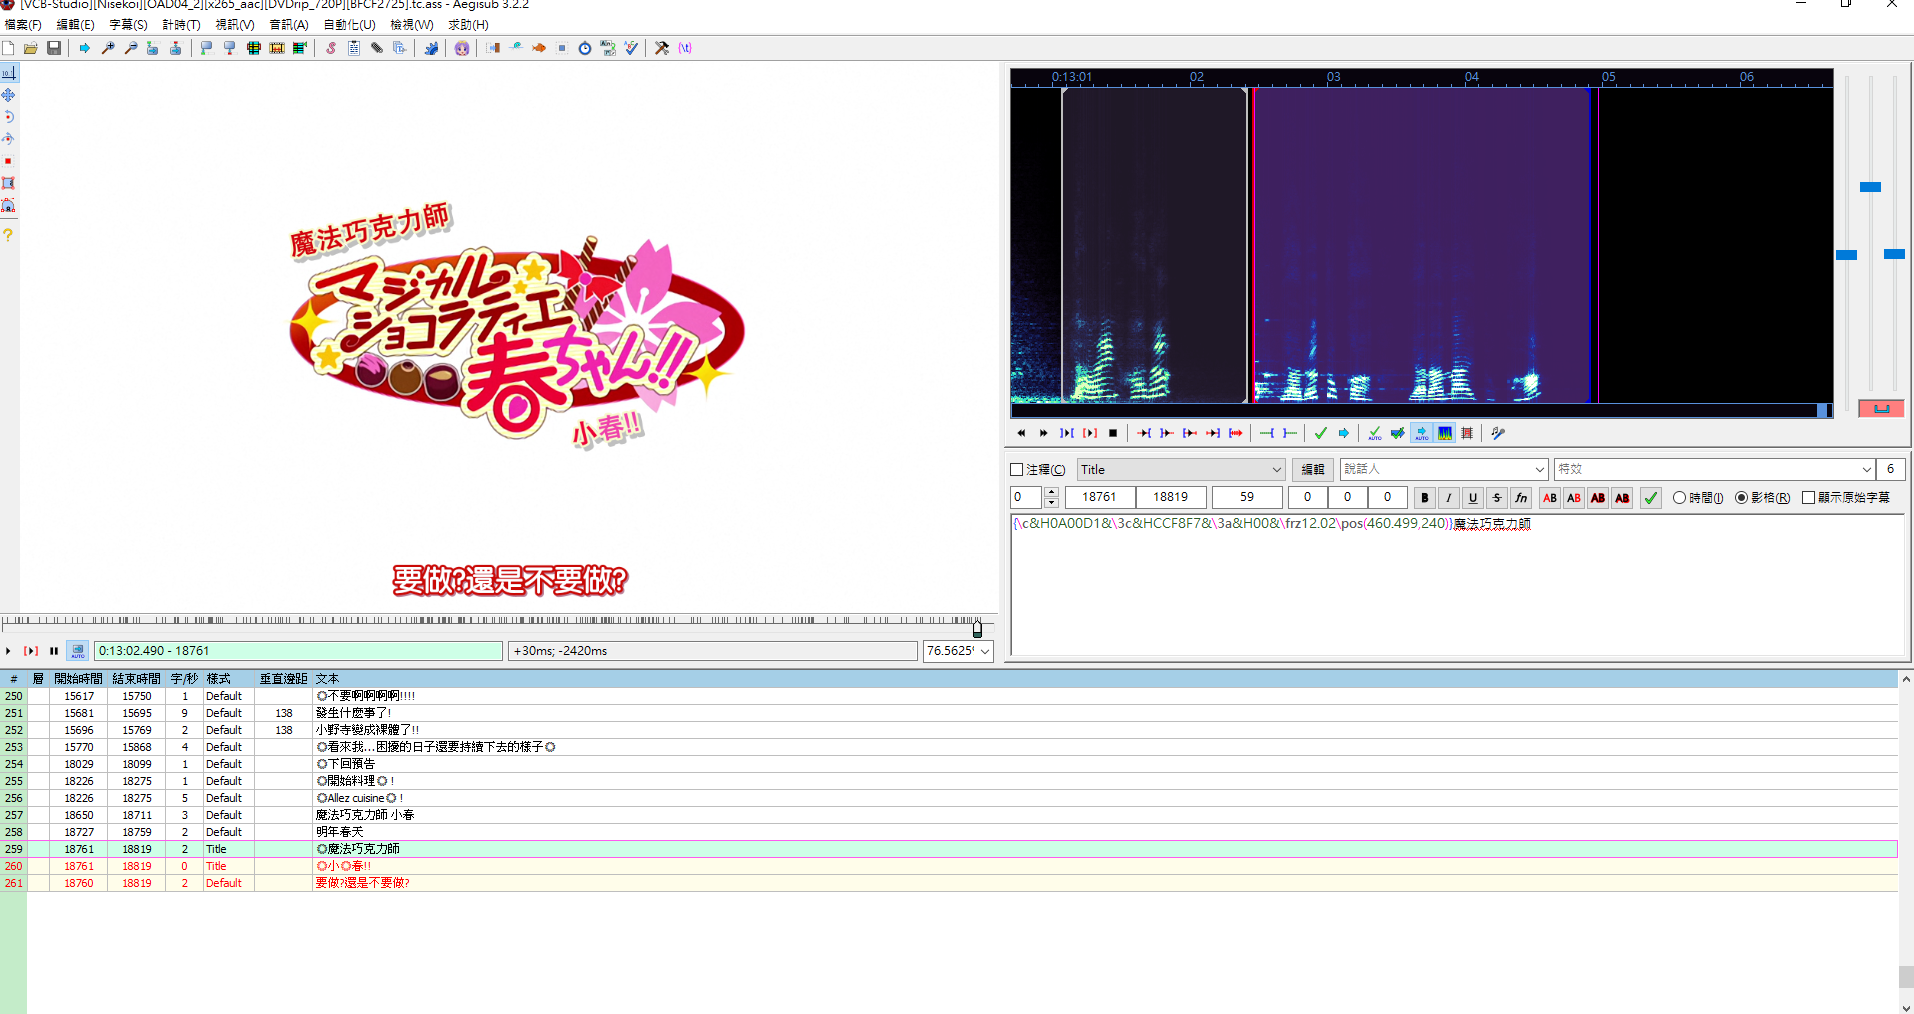Toggle italic I formatting button
1914x1014 pixels.
coord(1449,498)
